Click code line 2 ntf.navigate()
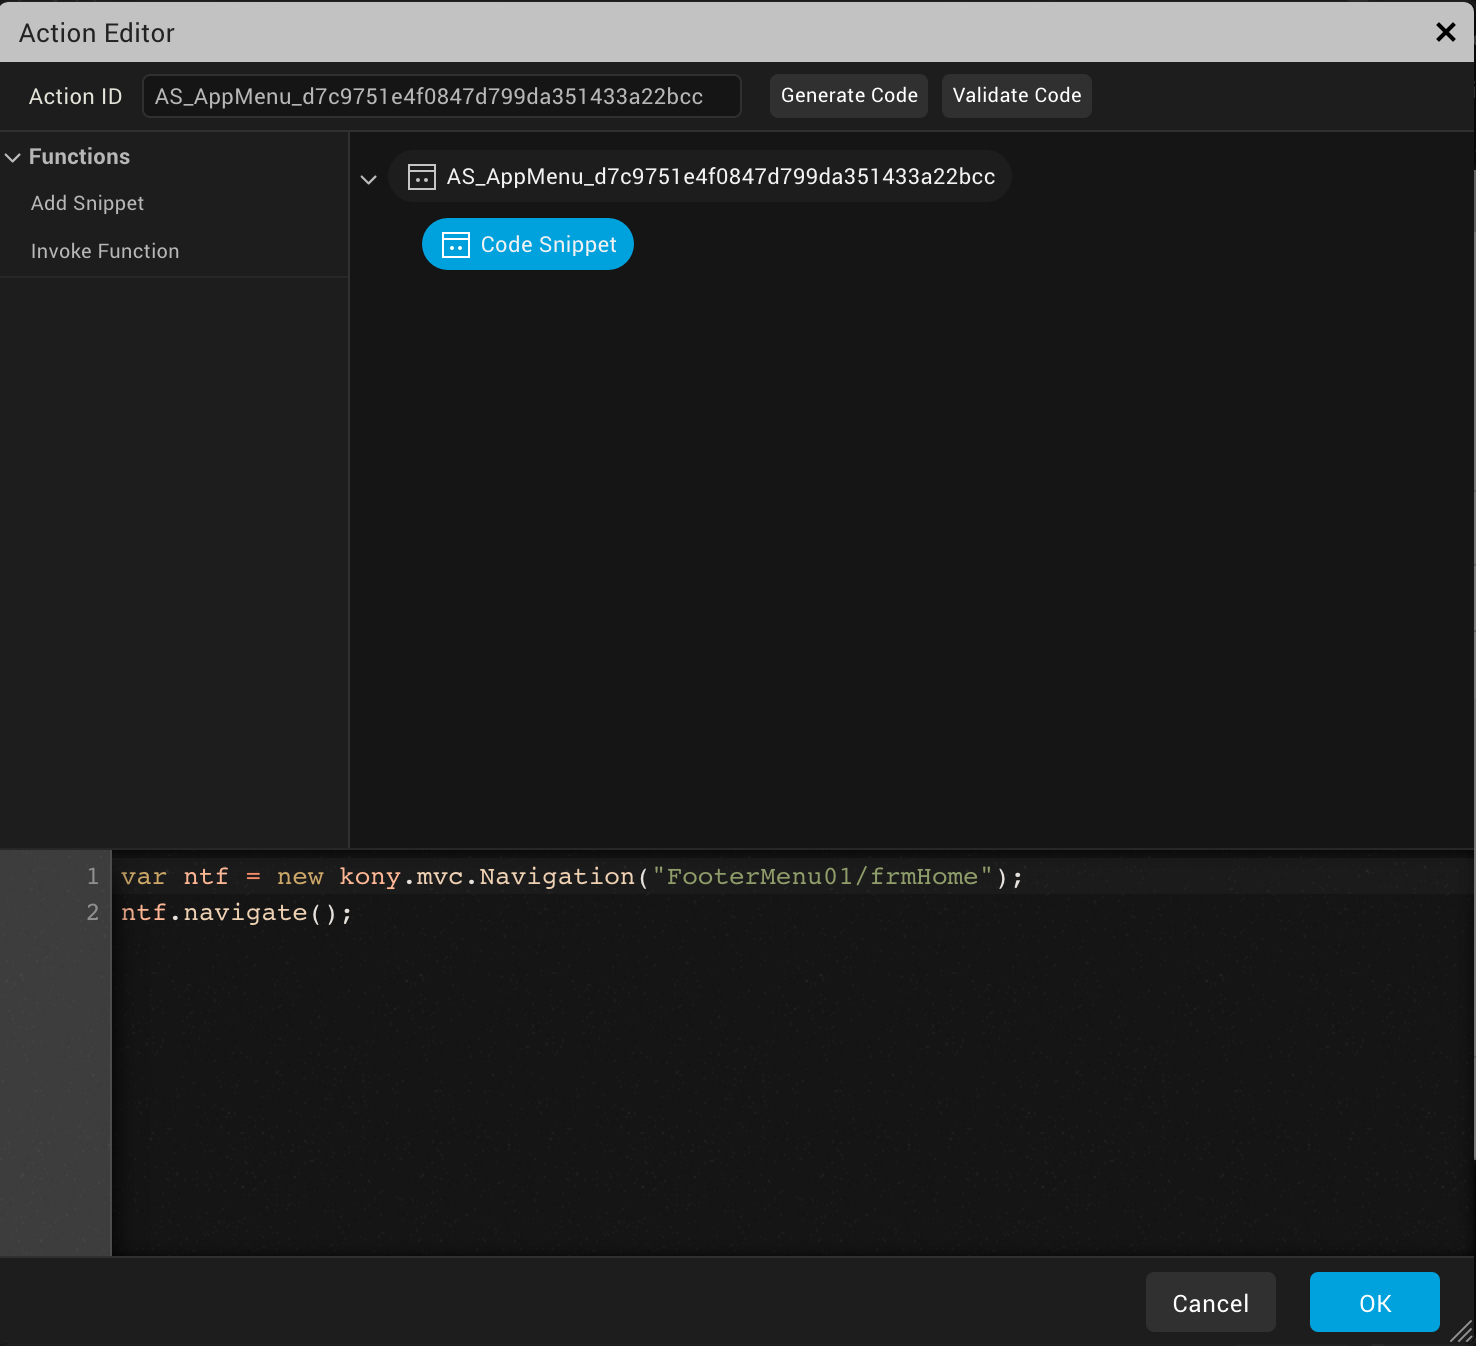This screenshot has height=1346, width=1476. click(237, 913)
